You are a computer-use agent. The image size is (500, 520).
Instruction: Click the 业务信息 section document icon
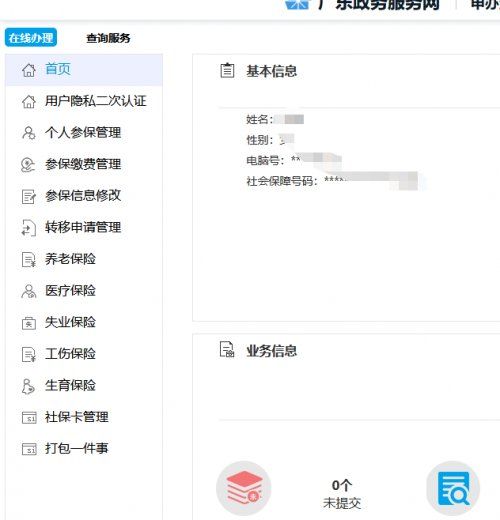click(x=227, y=350)
